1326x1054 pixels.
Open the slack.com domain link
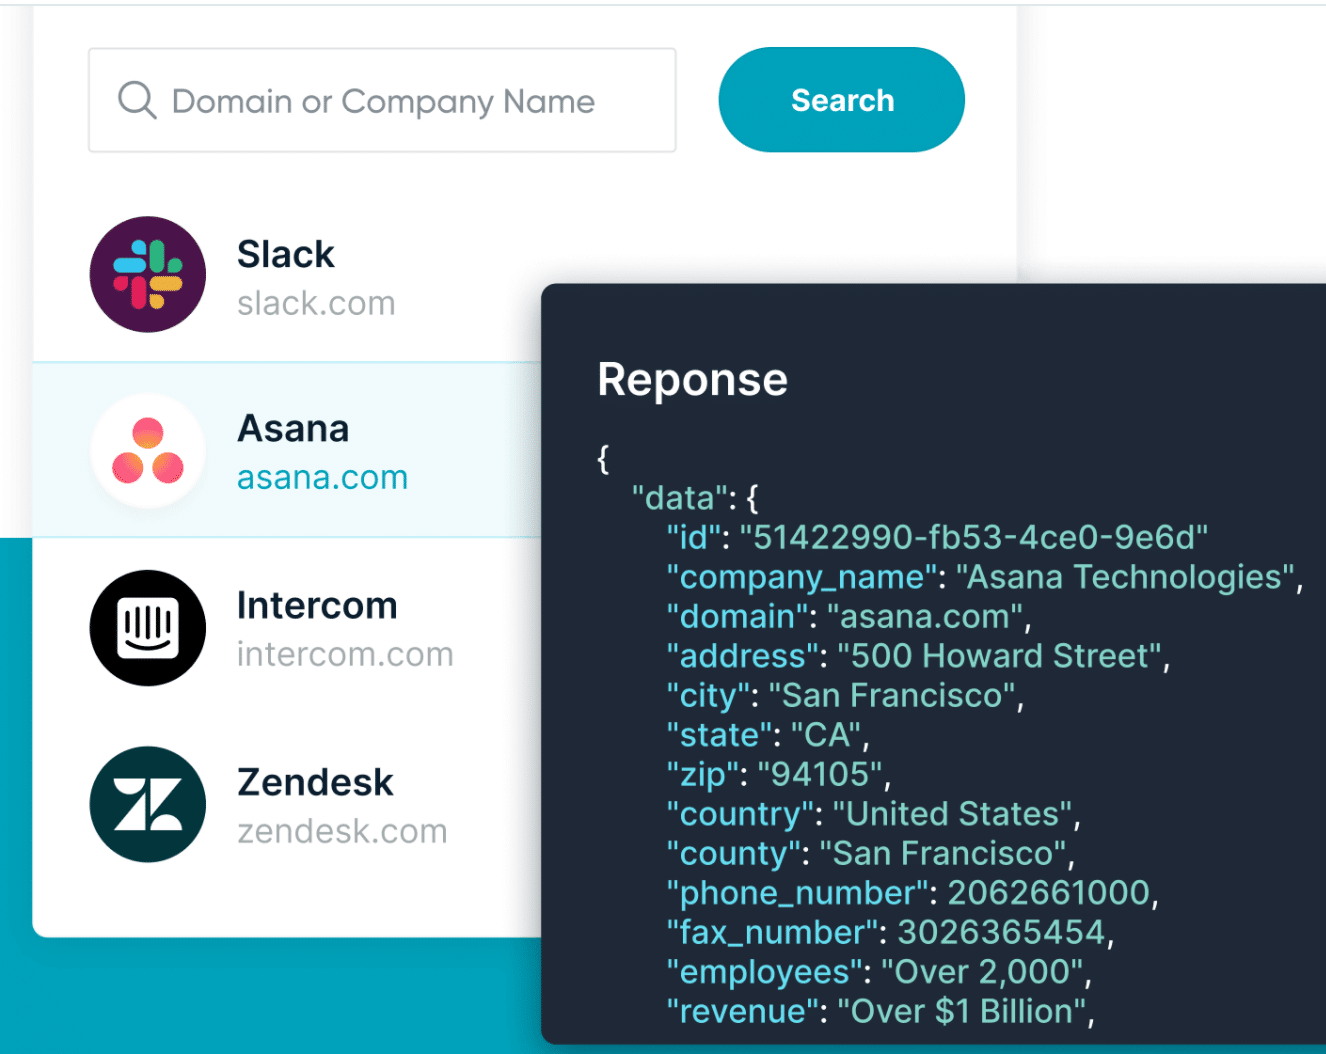click(316, 303)
